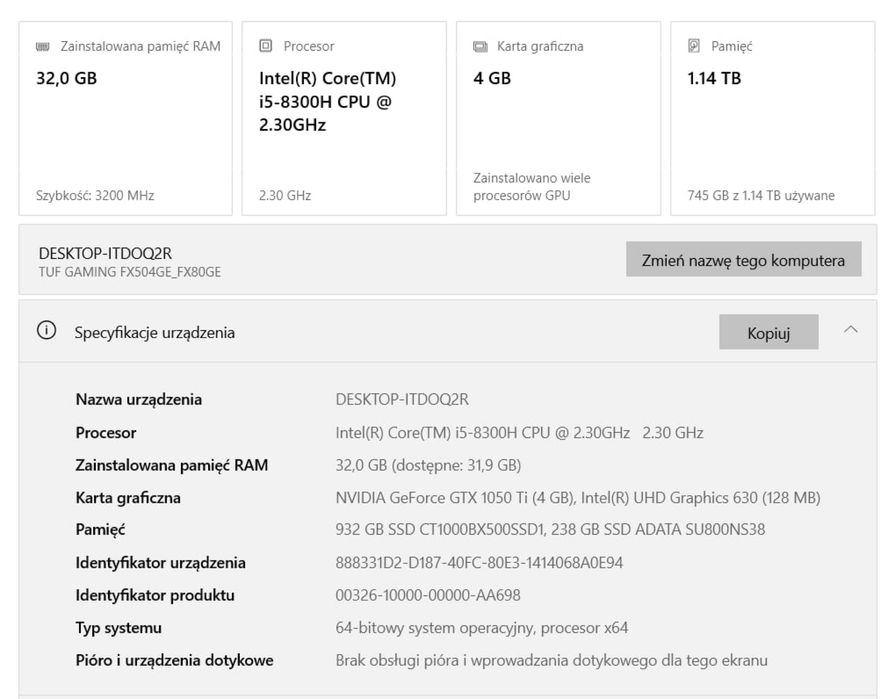Select TUF GAMING FX504GE_FX80GE model text

click(x=130, y=272)
